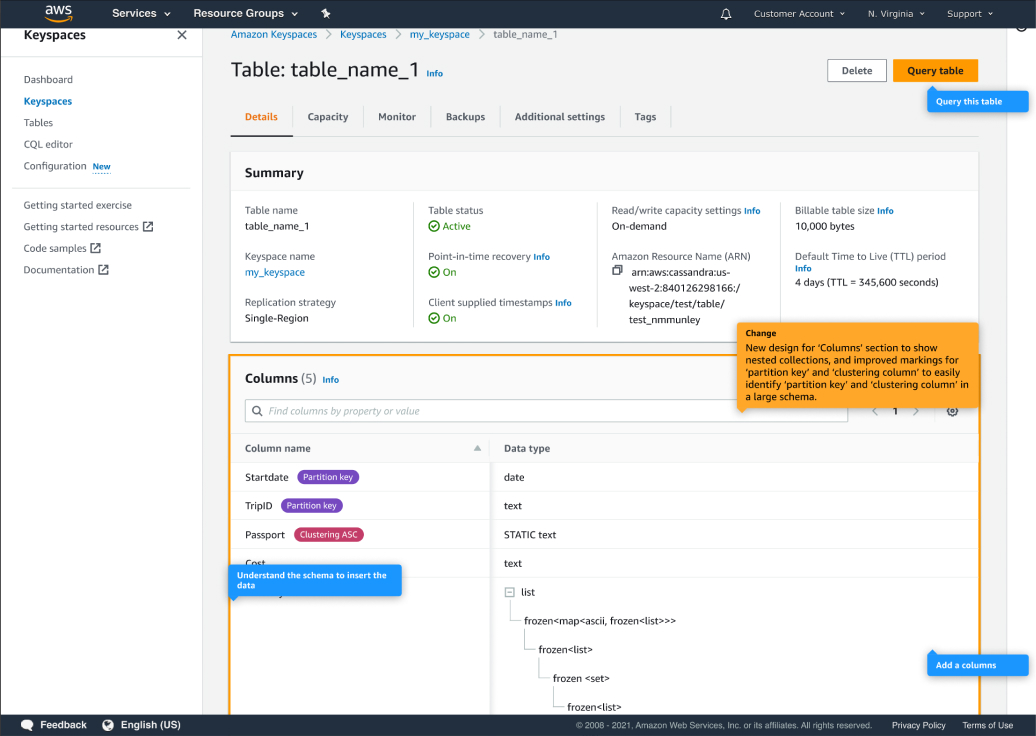Click the AWS logo in the header
1036x736 pixels.
click(58, 13)
